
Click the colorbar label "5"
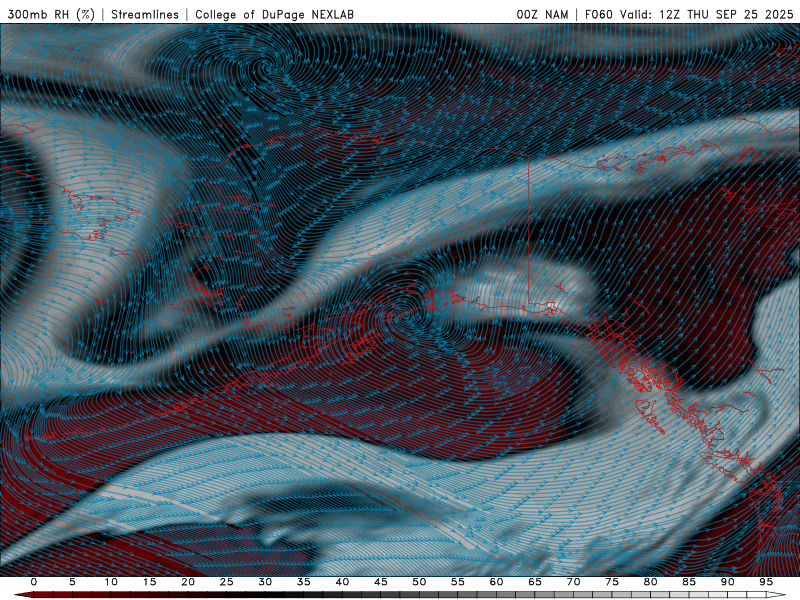pyautogui.click(x=72, y=582)
